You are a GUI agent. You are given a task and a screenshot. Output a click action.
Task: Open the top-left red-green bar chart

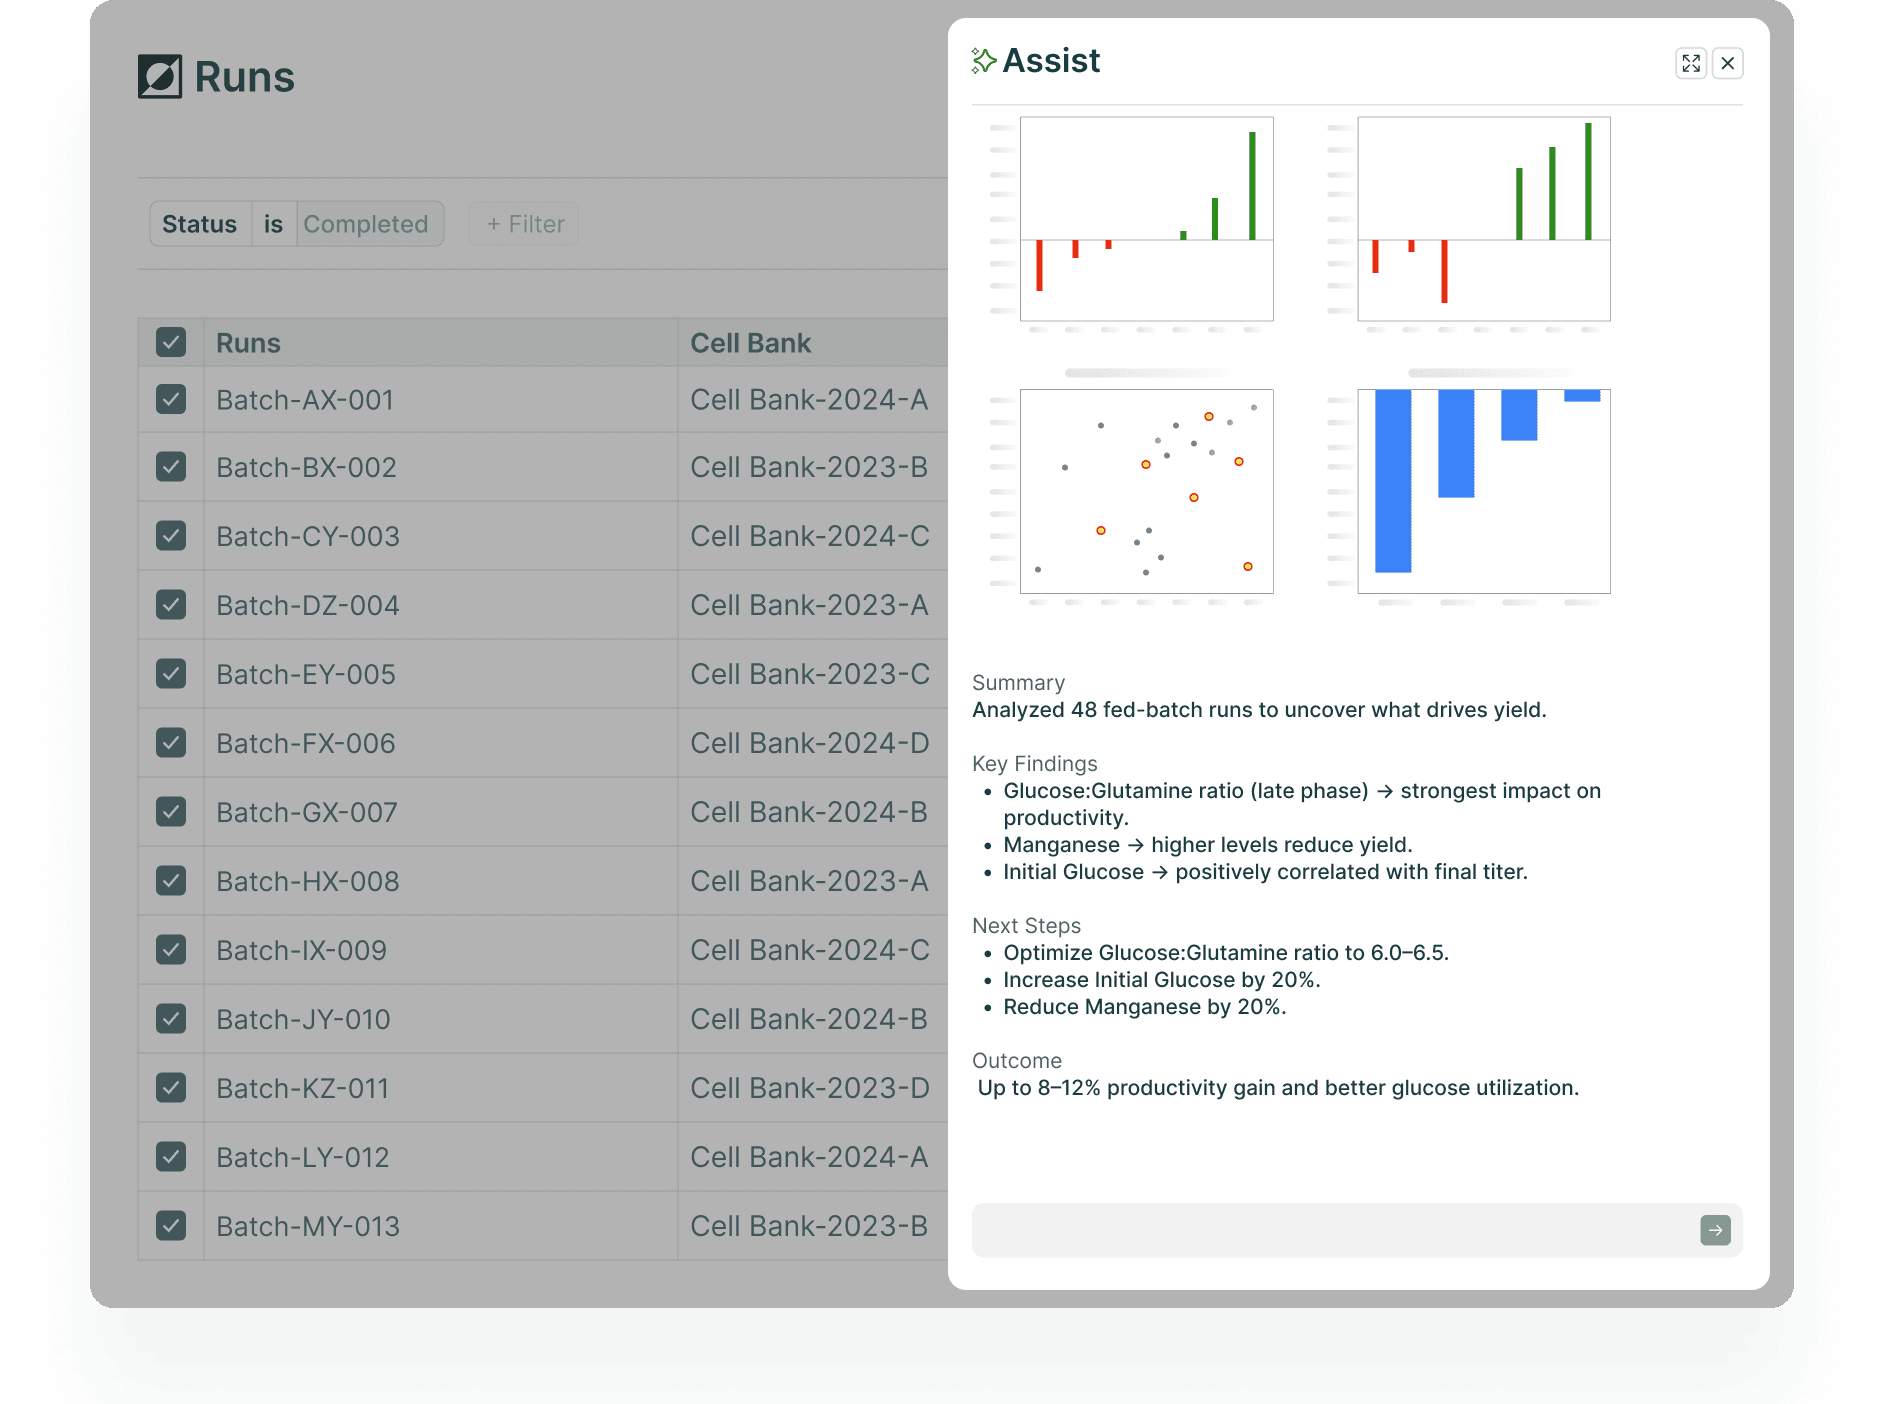[1146, 219]
